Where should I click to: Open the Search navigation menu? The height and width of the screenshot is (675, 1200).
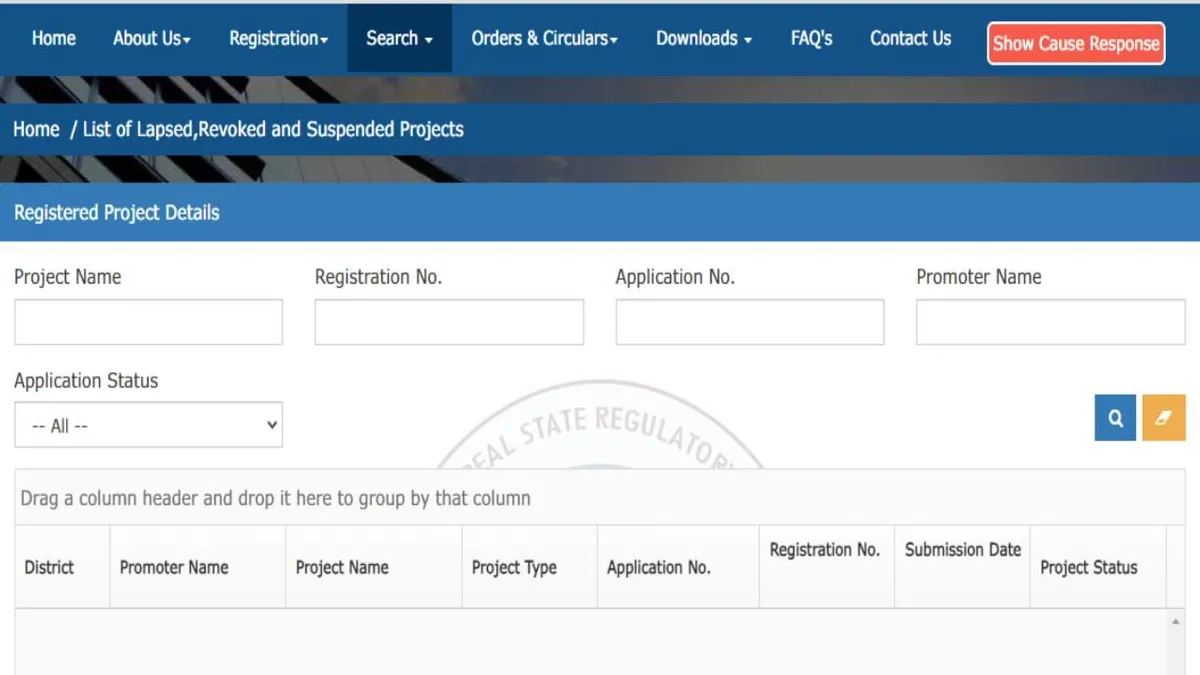coord(399,38)
